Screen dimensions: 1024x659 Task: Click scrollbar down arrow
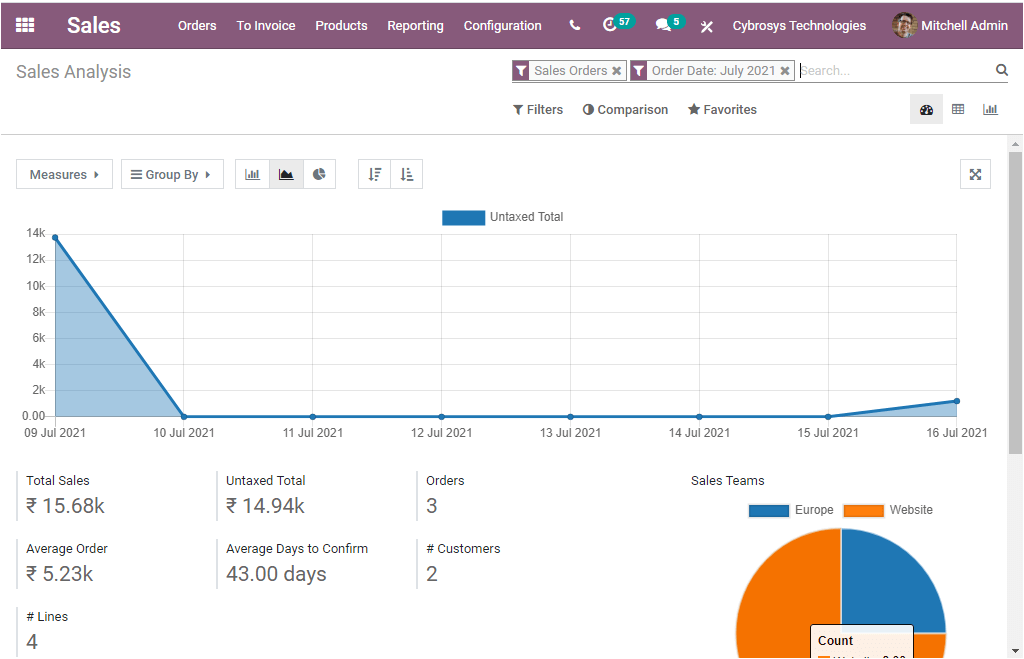coord(1015,651)
